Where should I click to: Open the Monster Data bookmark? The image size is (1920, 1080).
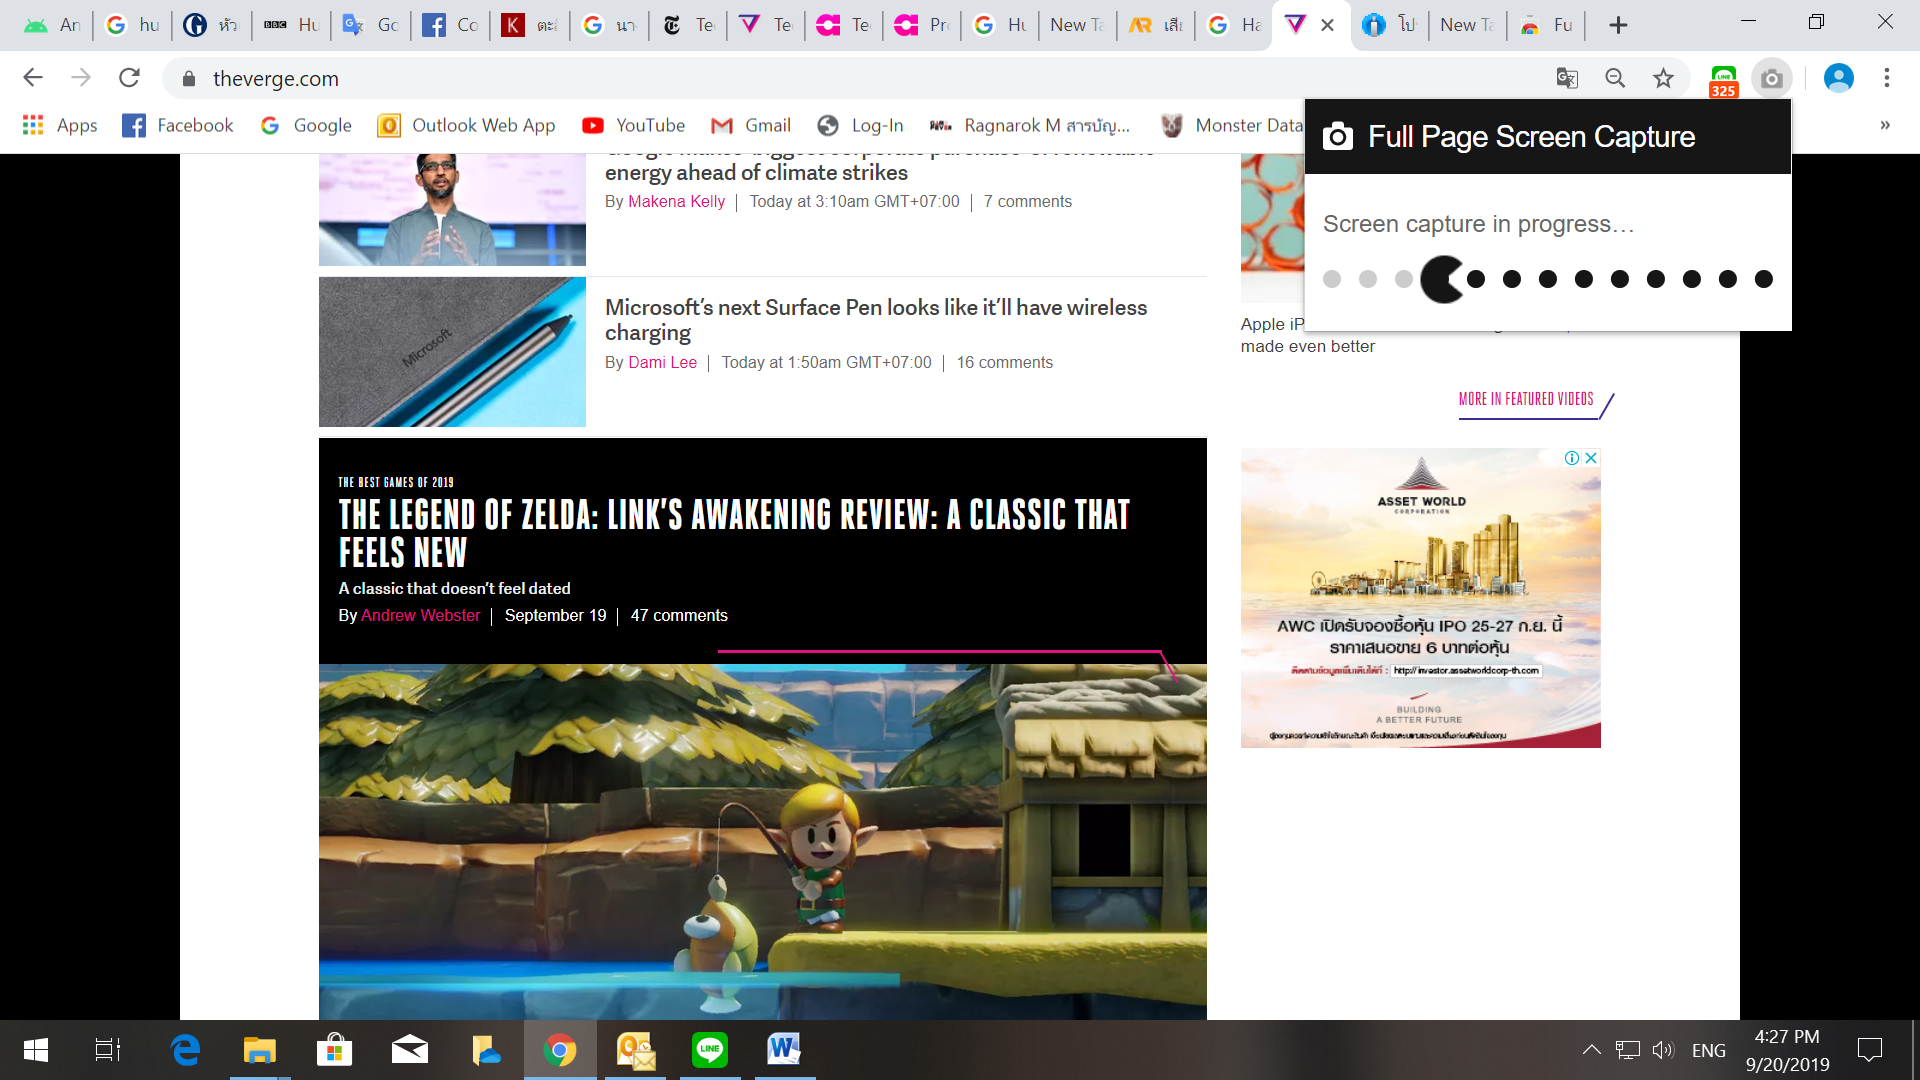click(x=1232, y=125)
